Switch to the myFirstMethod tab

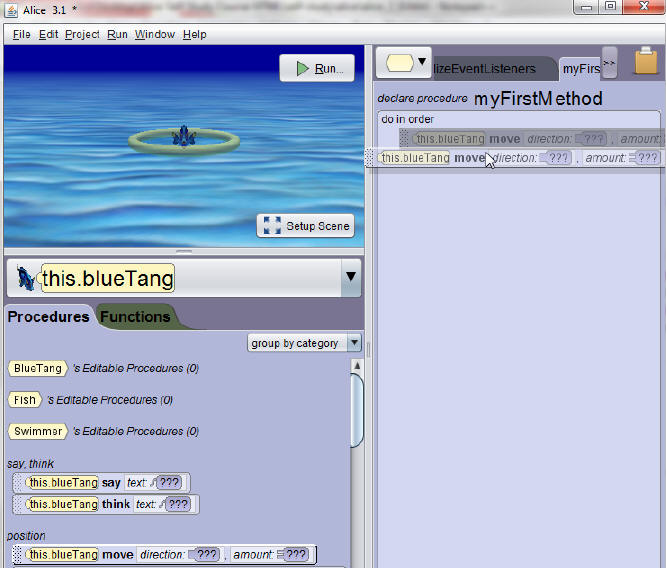(581, 68)
